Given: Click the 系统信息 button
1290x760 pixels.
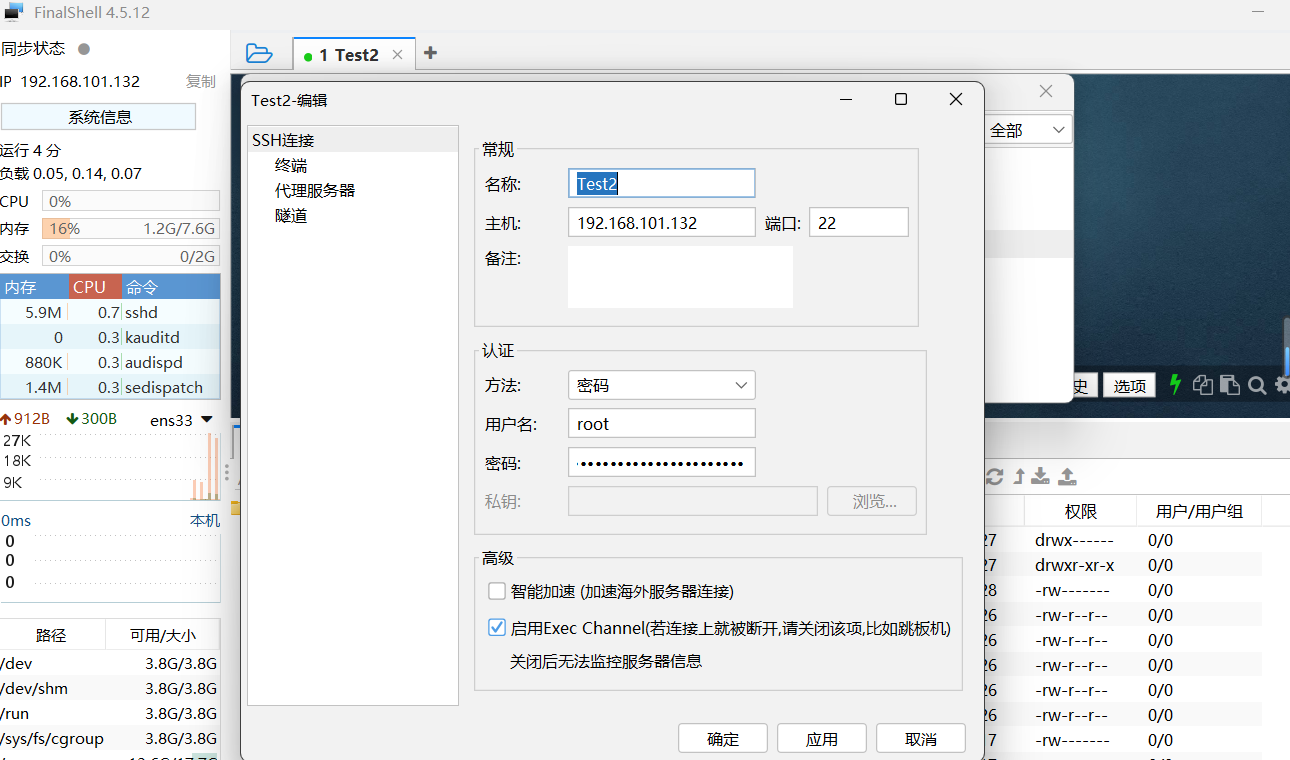Looking at the screenshot, I should pyautogui.click(x=99, y=117).
